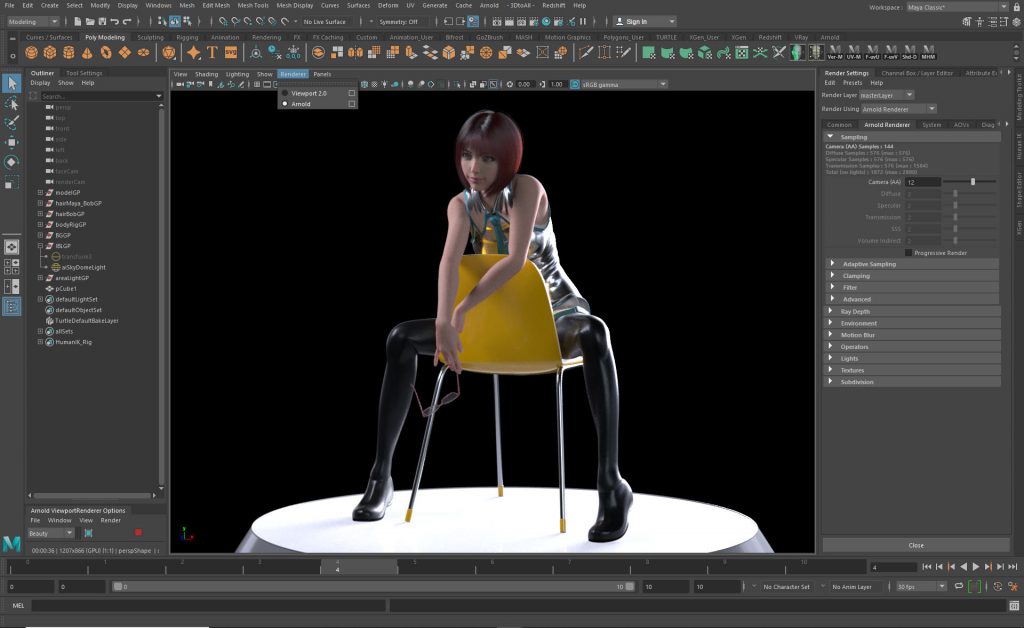Click the Type text tool shelf icon
This screenshot has height=628, width=1024.
point(212,52)
